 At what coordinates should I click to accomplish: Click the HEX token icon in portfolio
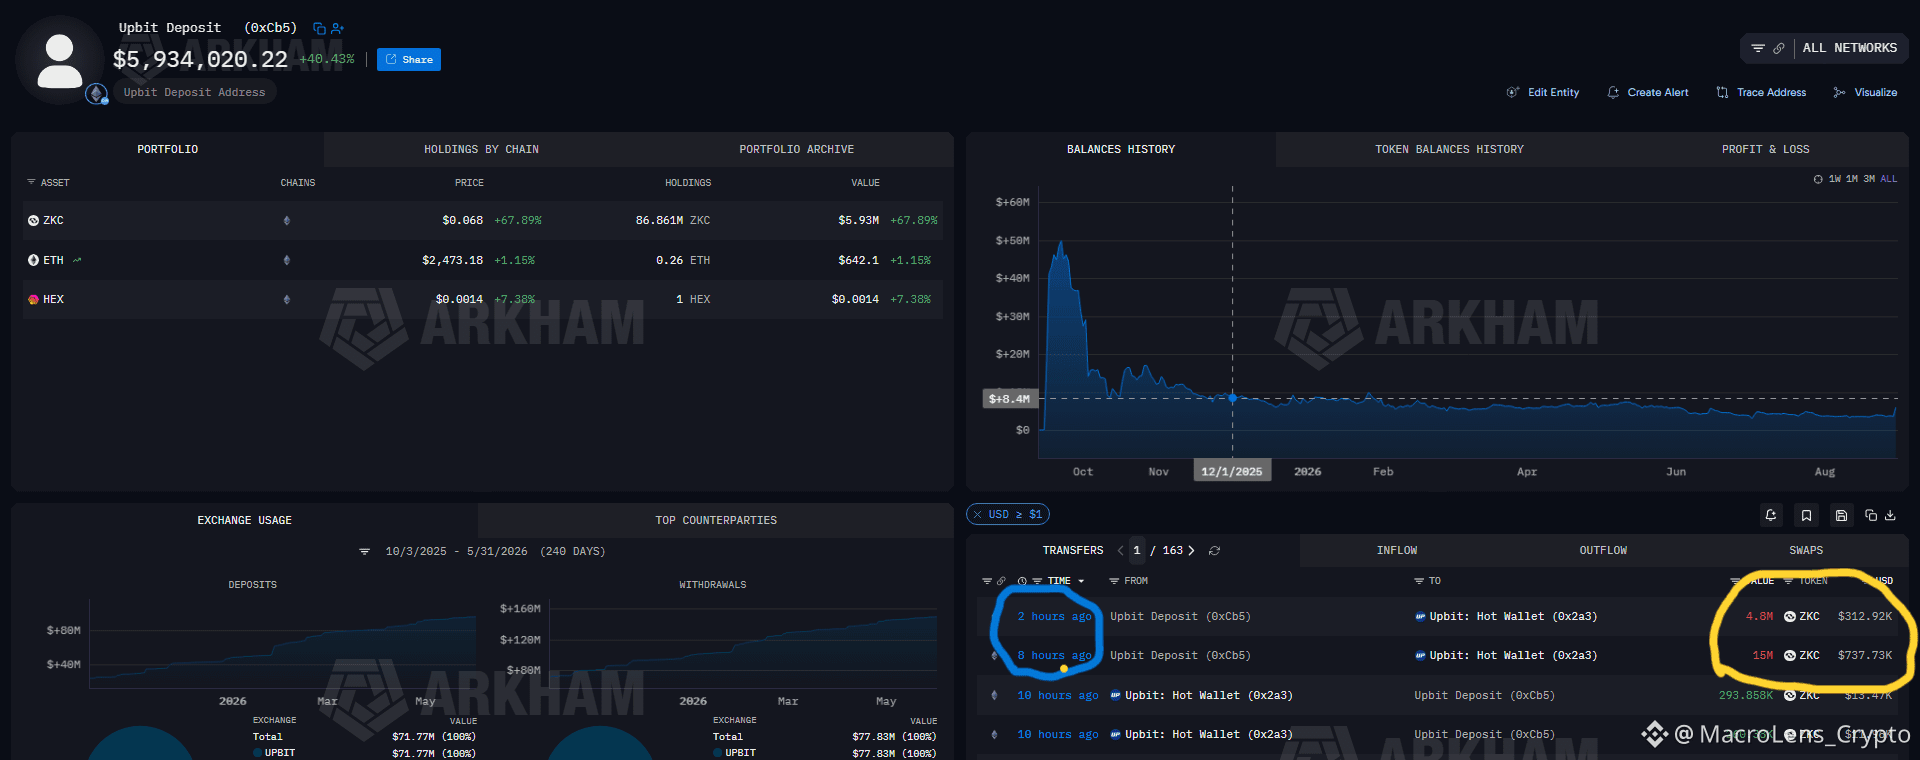[x=33, y=299]
